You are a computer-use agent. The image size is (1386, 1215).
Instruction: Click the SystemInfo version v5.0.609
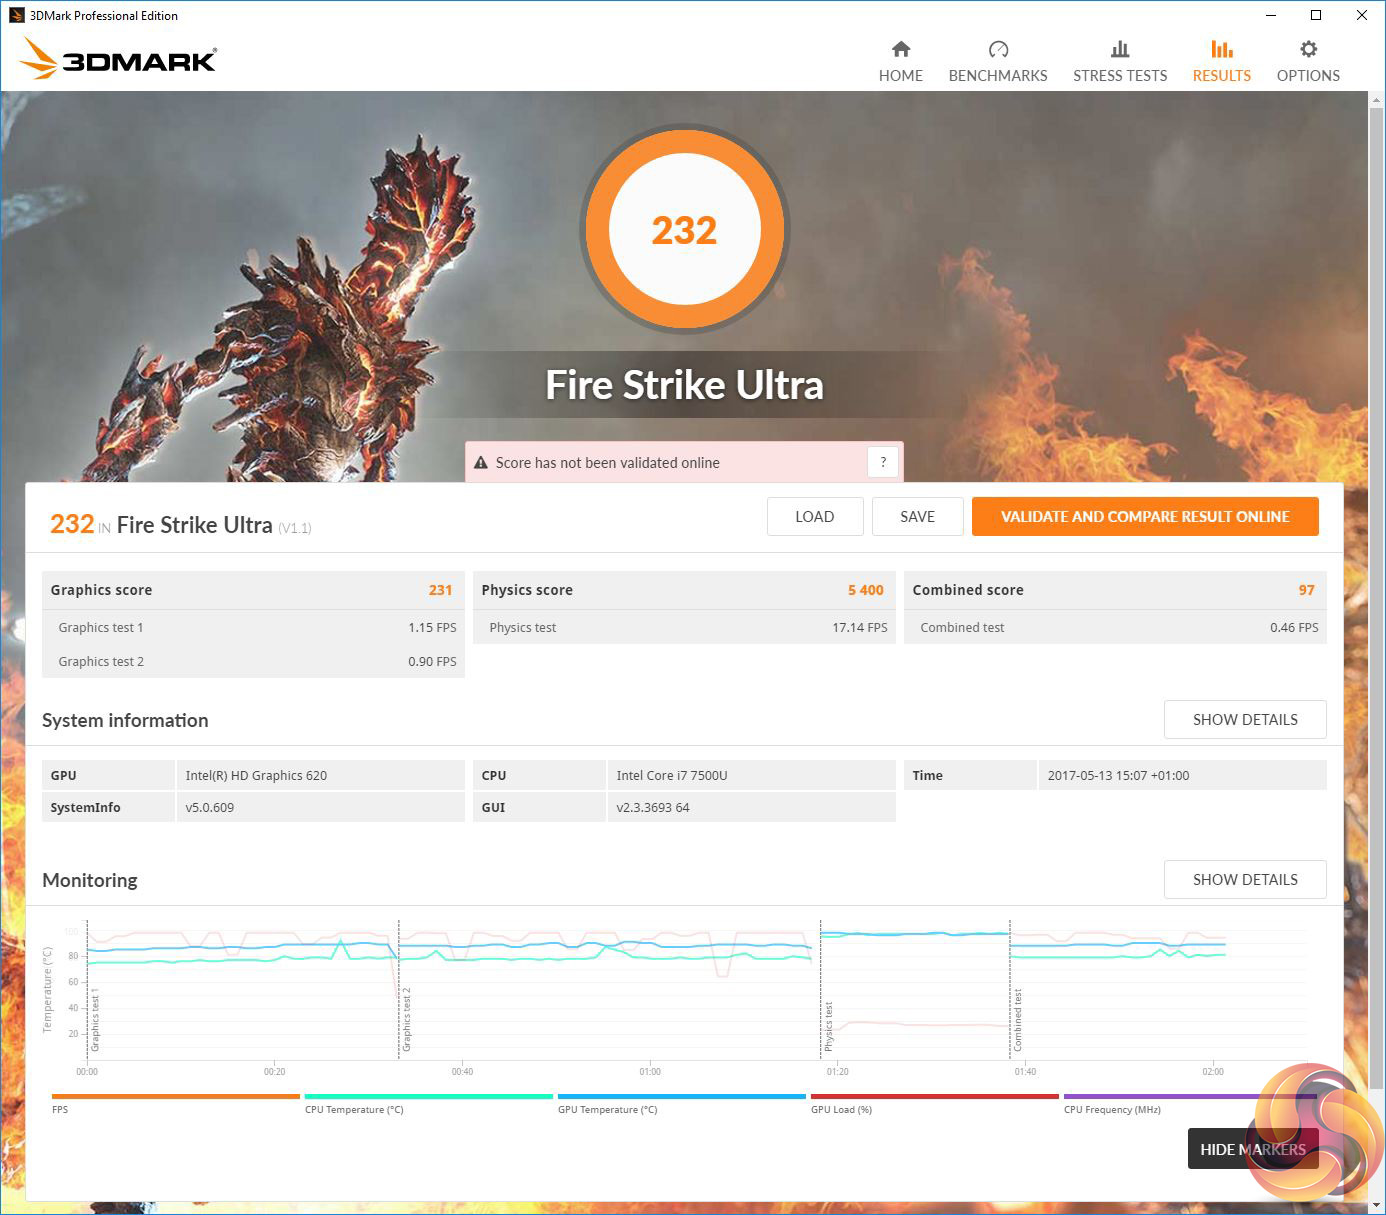point(210,807)
